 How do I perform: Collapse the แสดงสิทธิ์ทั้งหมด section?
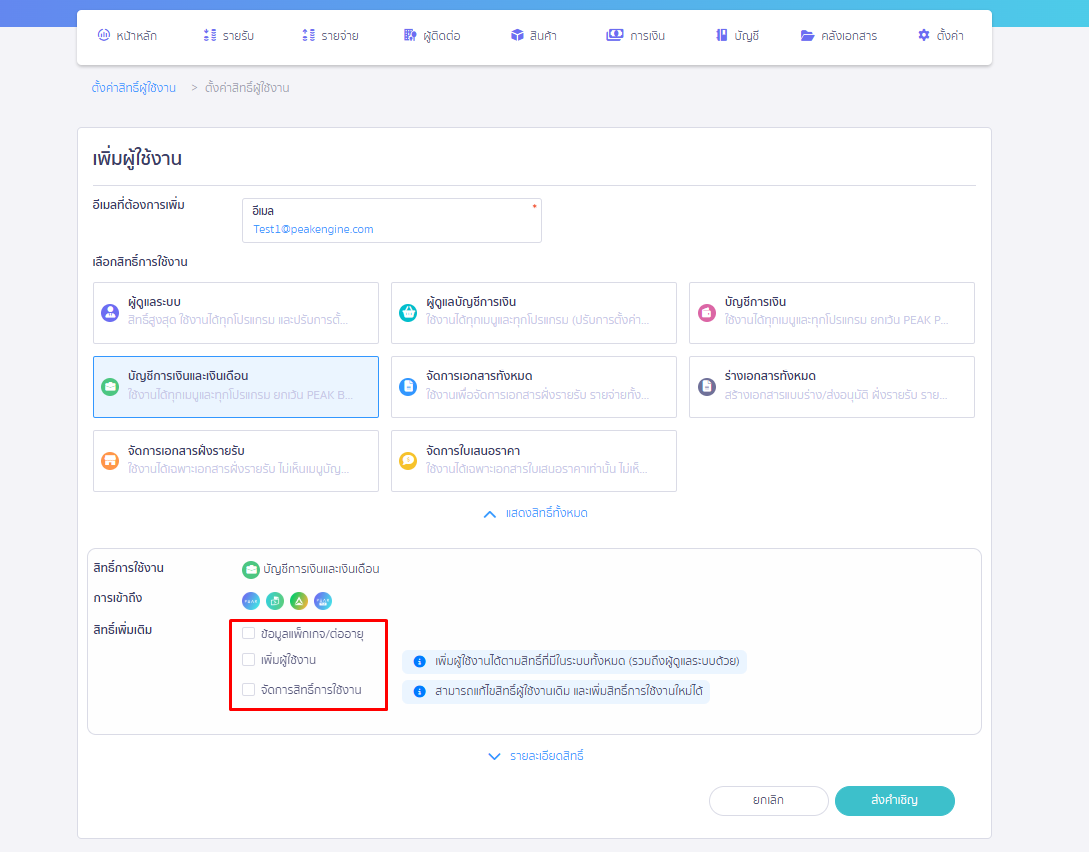(535, 513)
